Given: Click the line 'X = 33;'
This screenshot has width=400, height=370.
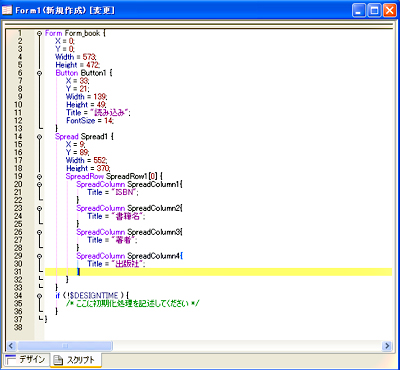Looking at the screenshot, I should pyautogui.click(x=77, y=81).
